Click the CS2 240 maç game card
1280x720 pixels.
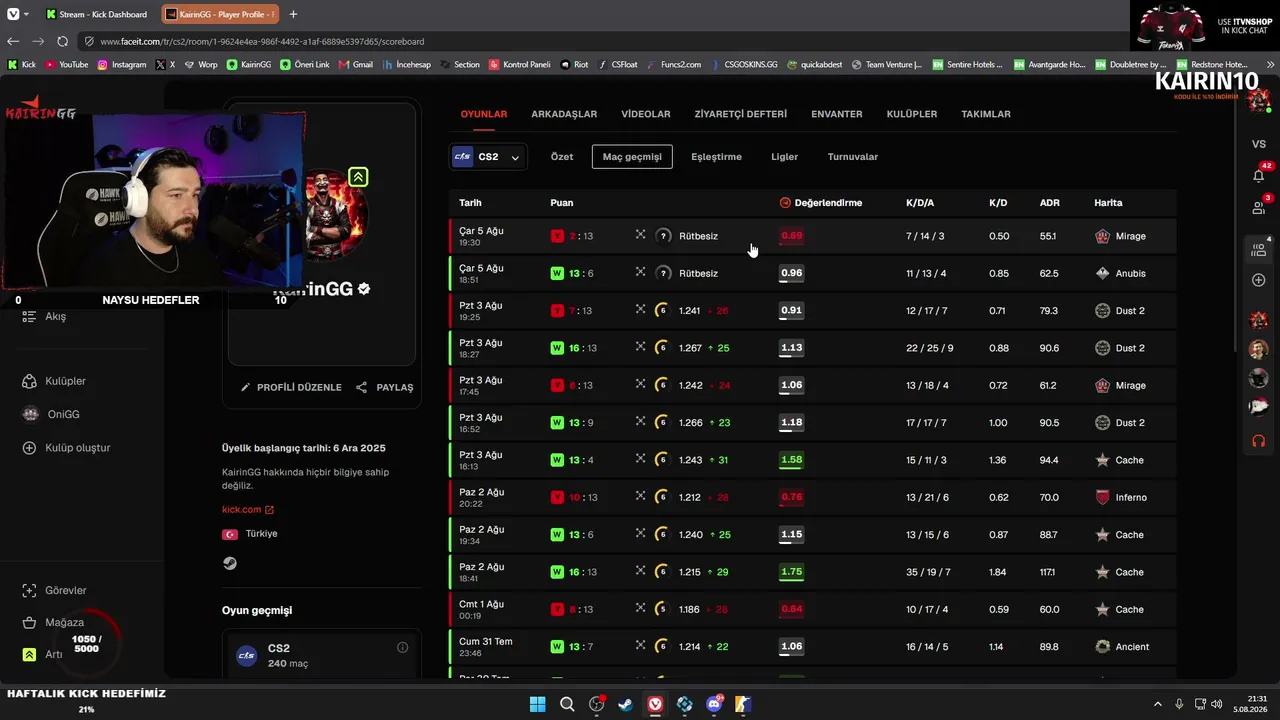(x=321, y=655)
